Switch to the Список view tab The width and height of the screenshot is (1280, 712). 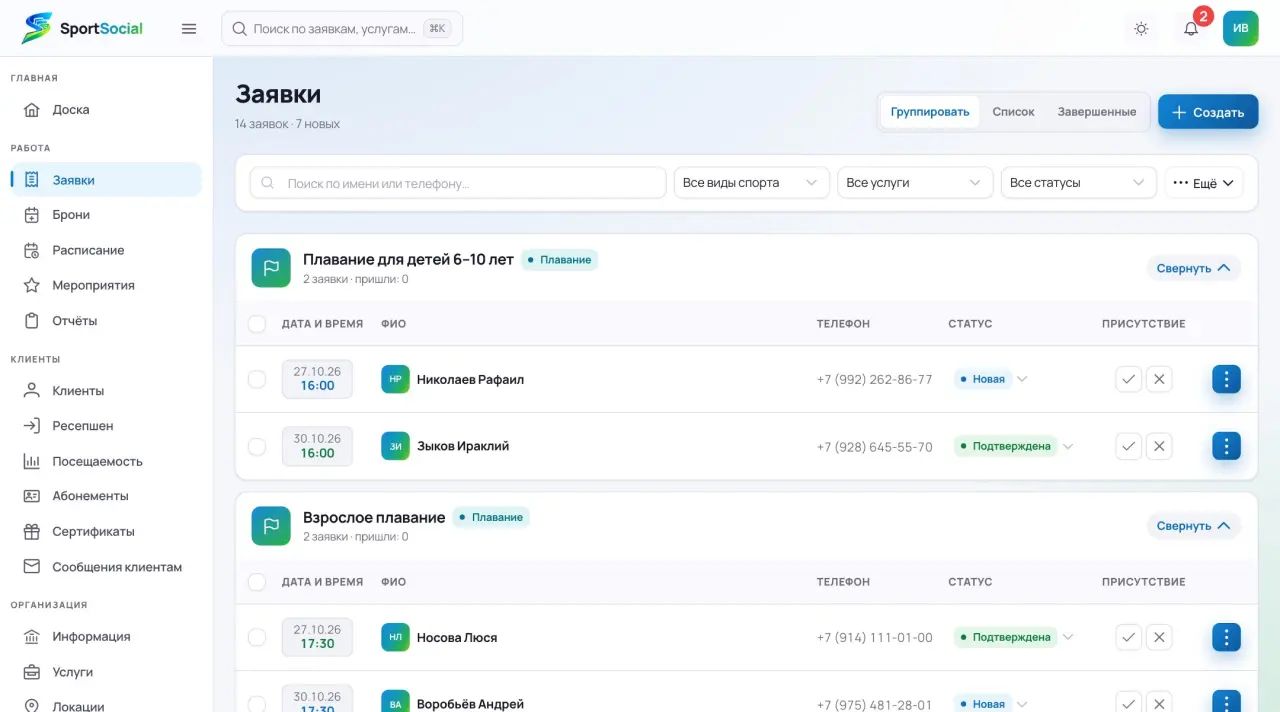(x=1013, y=112)
